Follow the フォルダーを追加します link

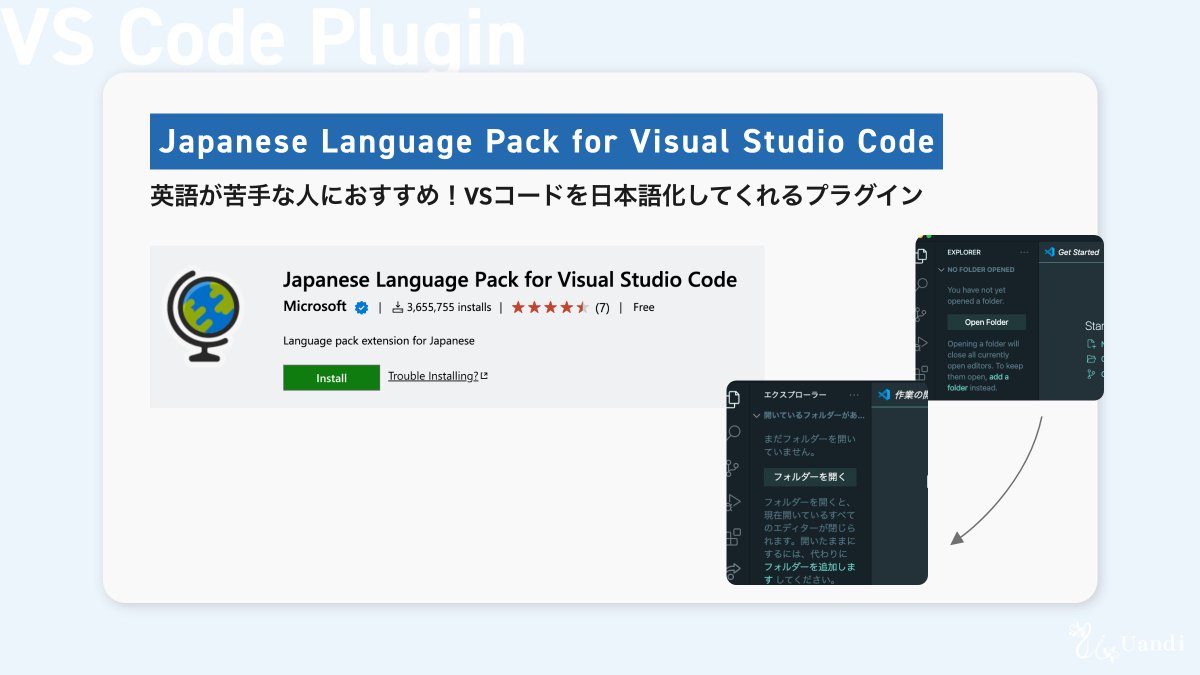[808, 573]
